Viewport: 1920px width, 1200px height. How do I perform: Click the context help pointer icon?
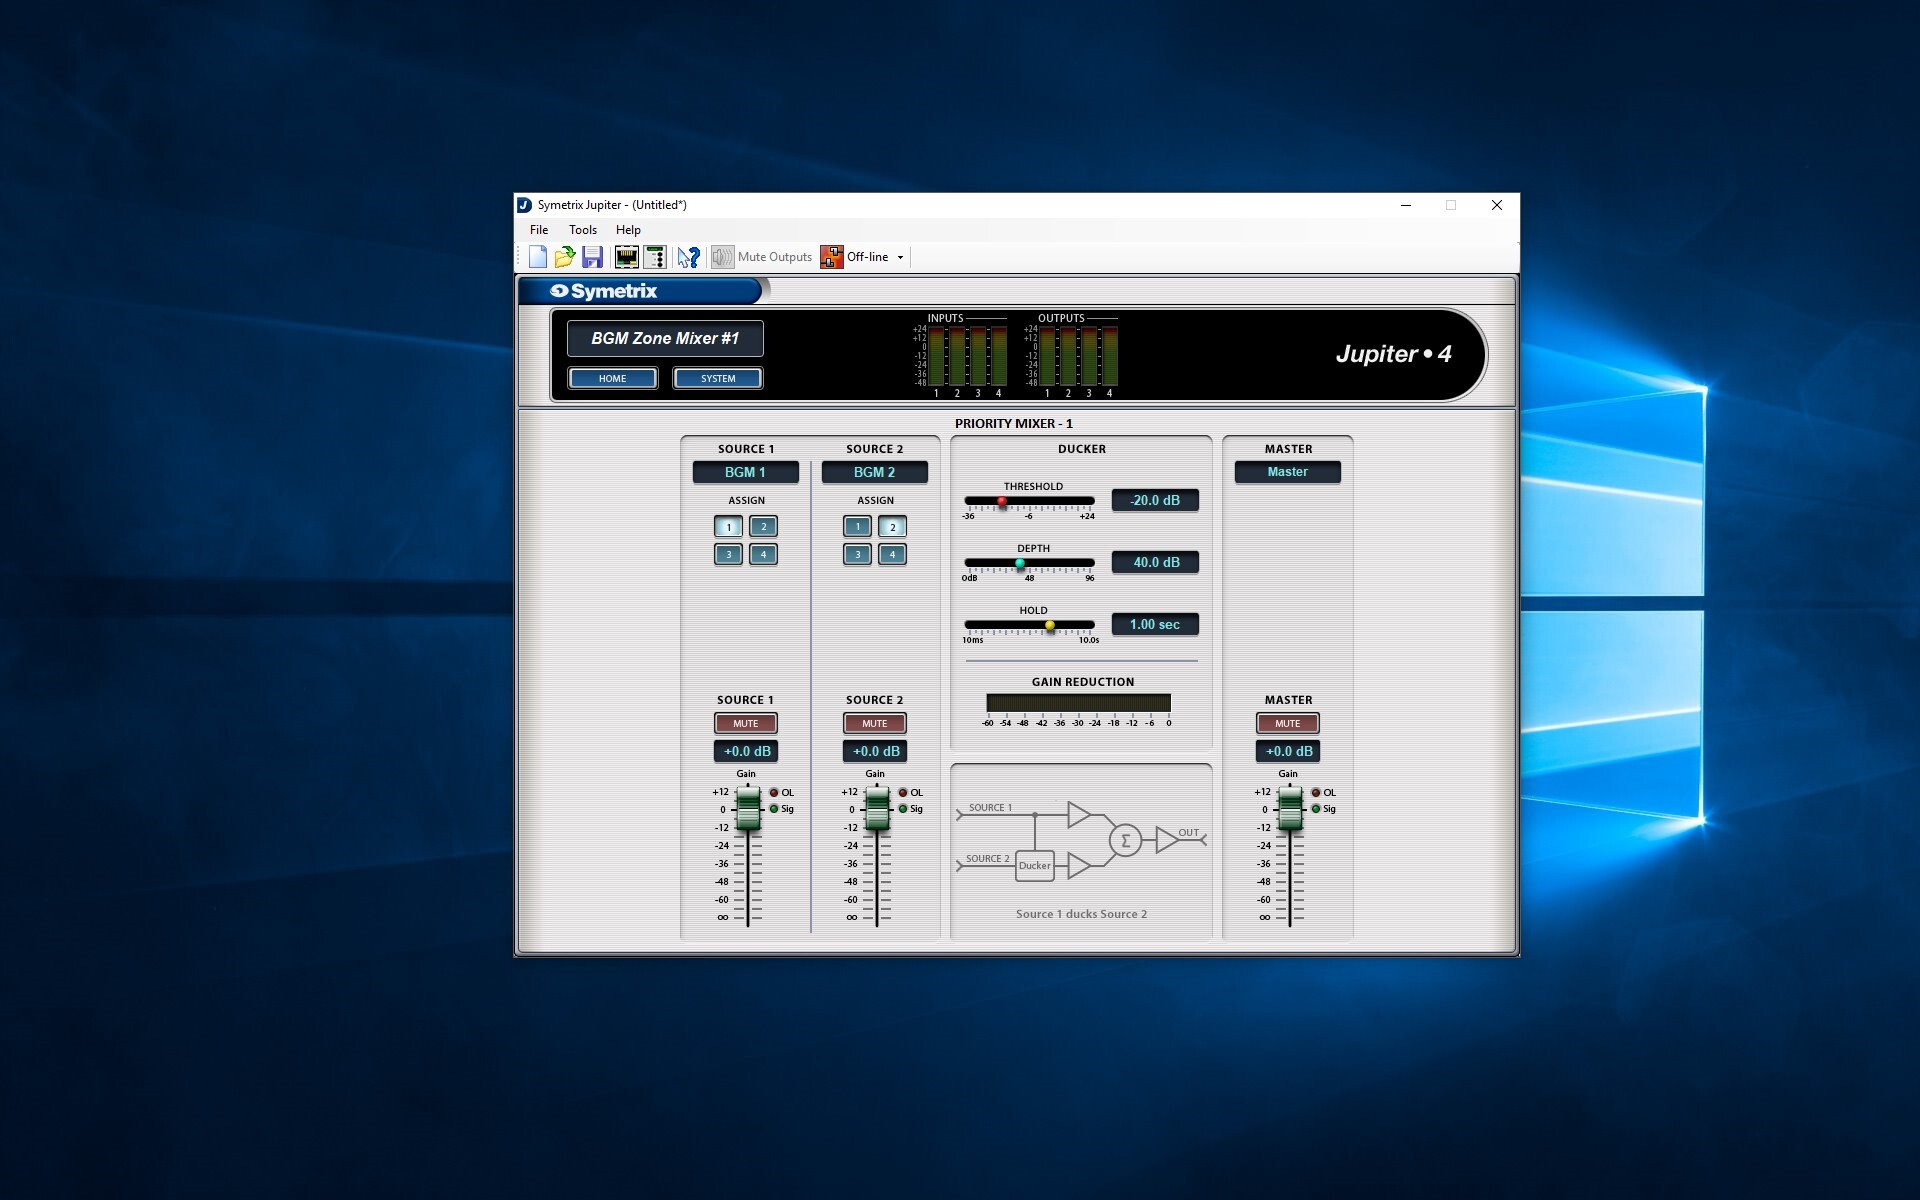(x=688, y=257)
